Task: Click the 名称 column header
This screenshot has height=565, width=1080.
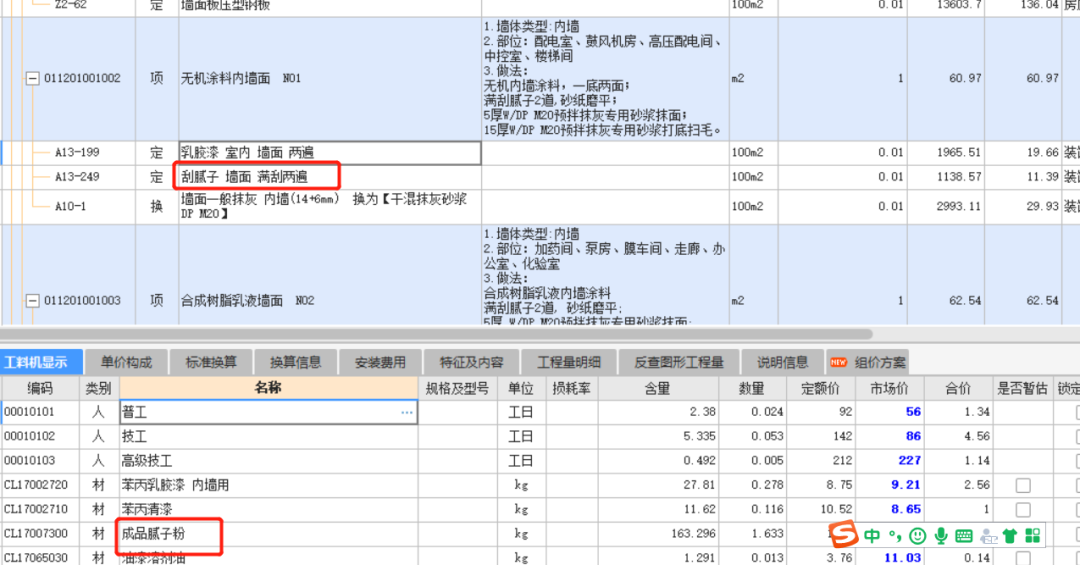Action: [x=268, y=388]
